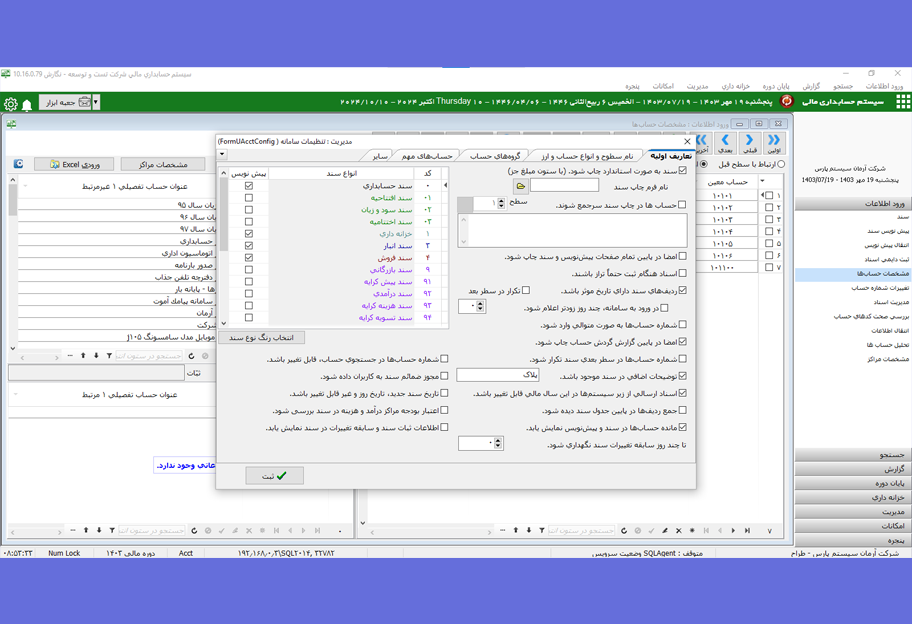The height and width of the screenshot is (624, 912).
Task: Click the filter icon in left-panel grid toolbar
Action: pyautogui.click(x=109, y=355)
